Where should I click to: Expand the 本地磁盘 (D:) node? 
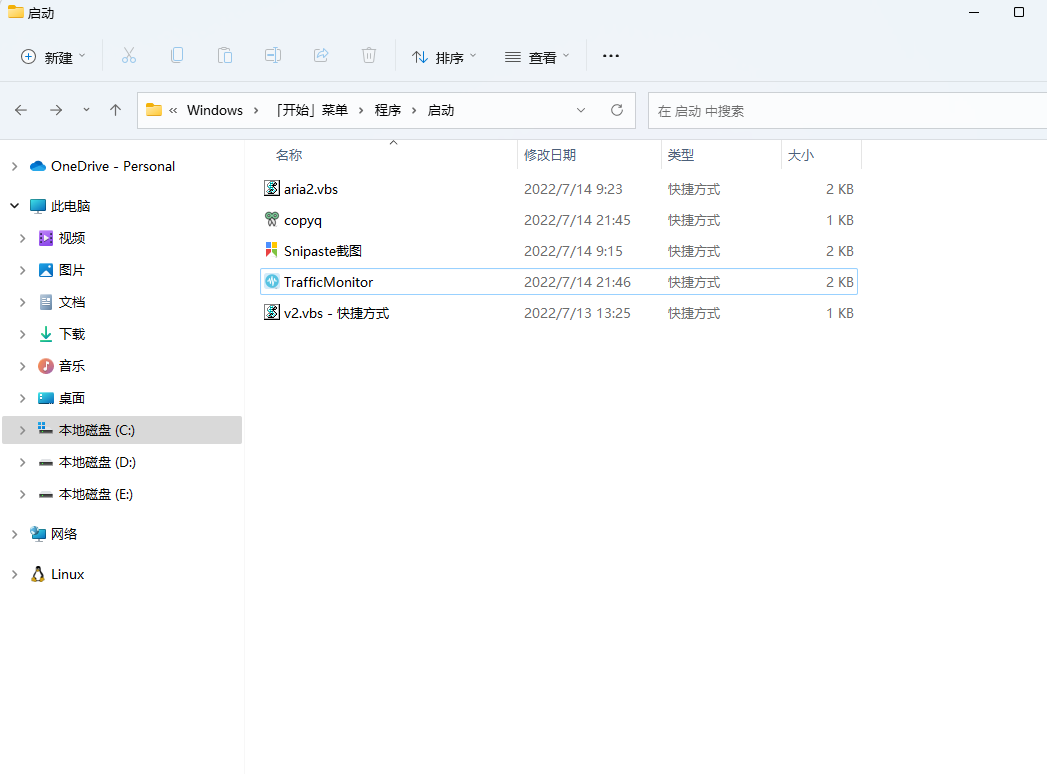click(x=22, y=463)
